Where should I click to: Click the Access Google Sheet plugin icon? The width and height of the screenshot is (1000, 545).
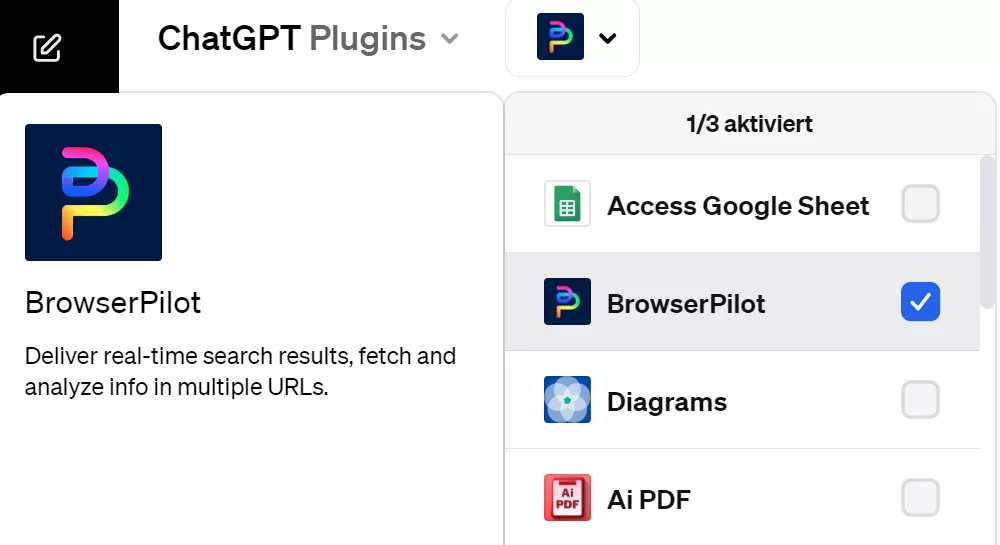(567, 204)
